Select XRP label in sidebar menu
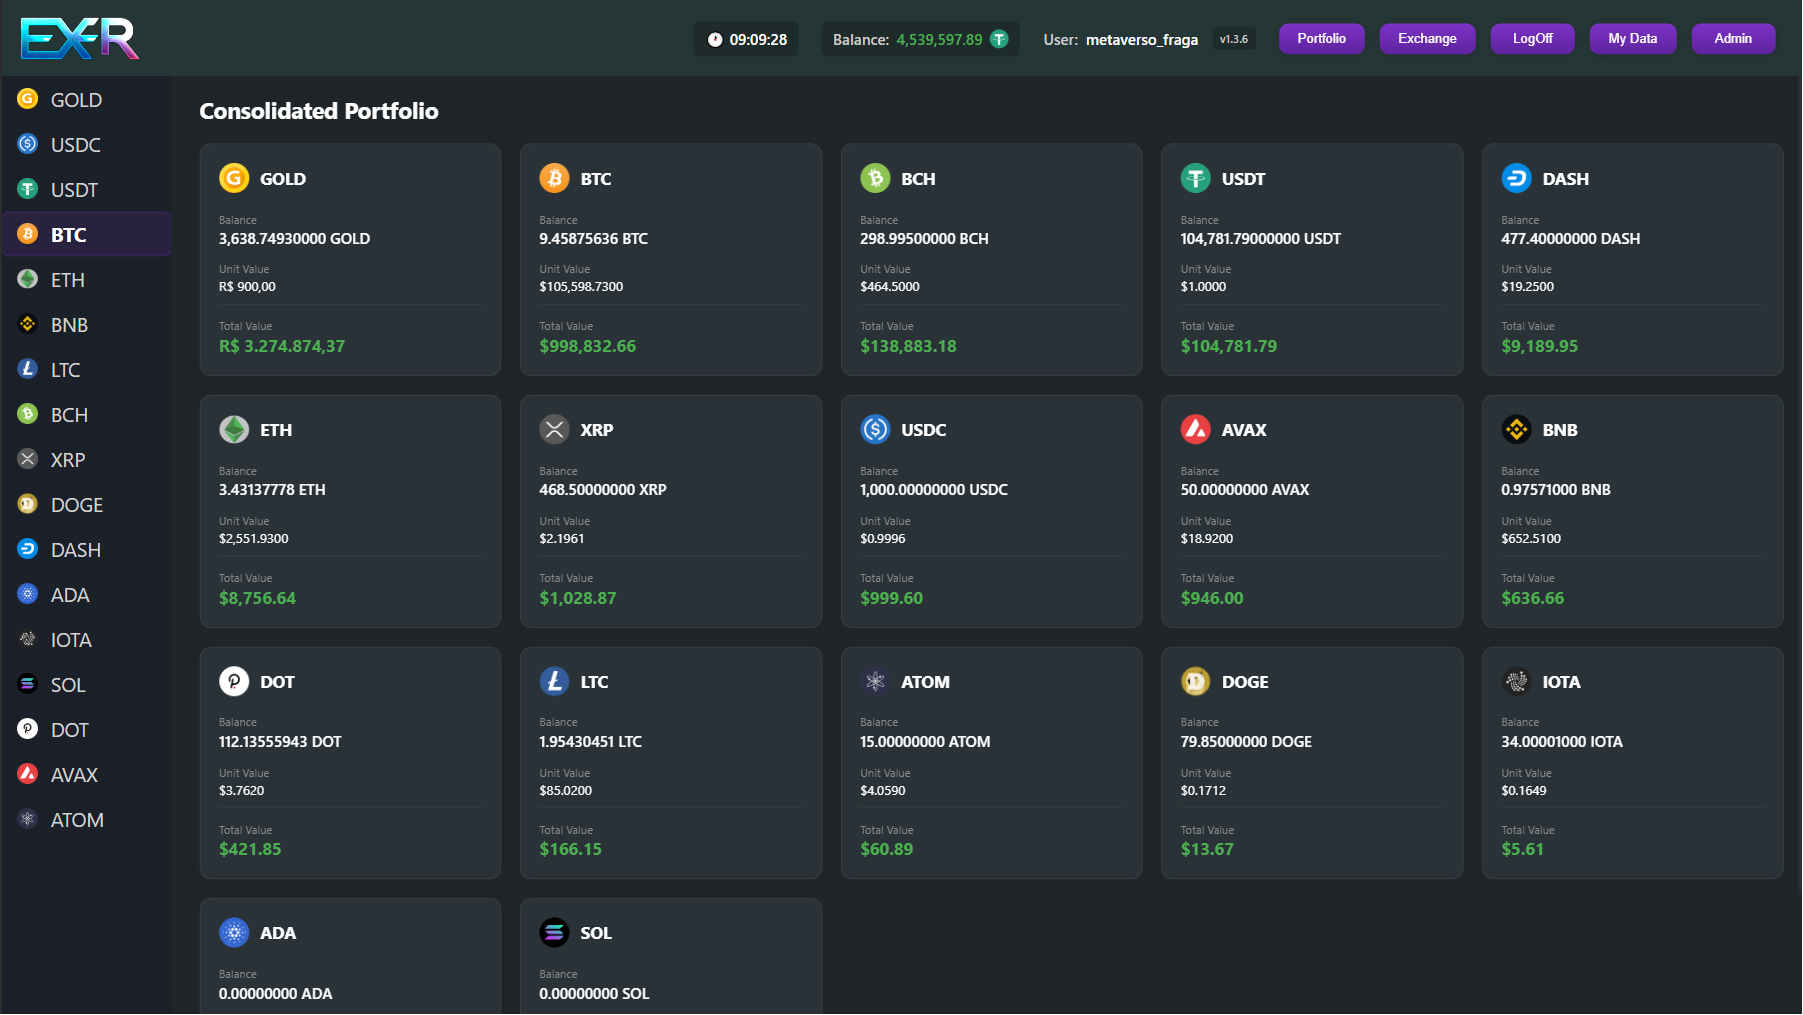The width and height of the screenshot is (1803, 1015). [68, 460]
